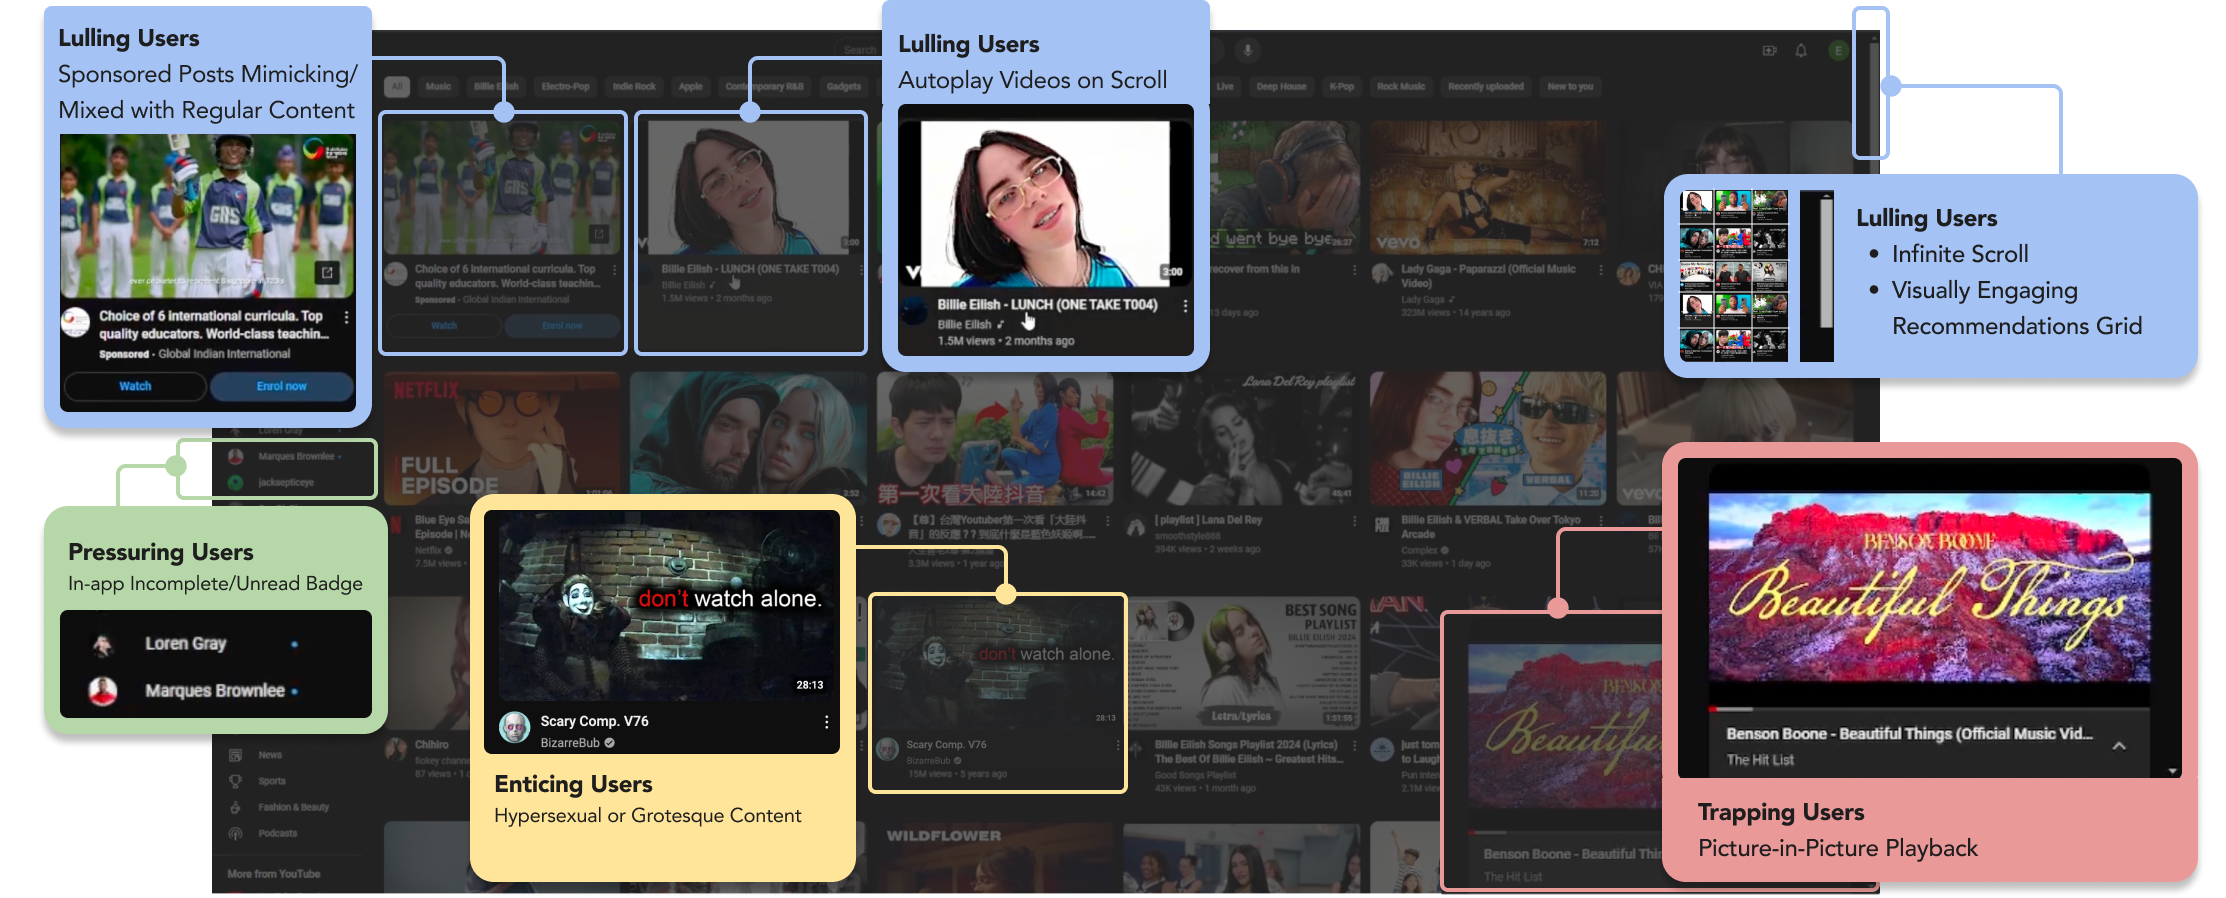Select the Music filter chip
The width and height of the screenshot is (2226, 898).
click(x=438, y=87)
